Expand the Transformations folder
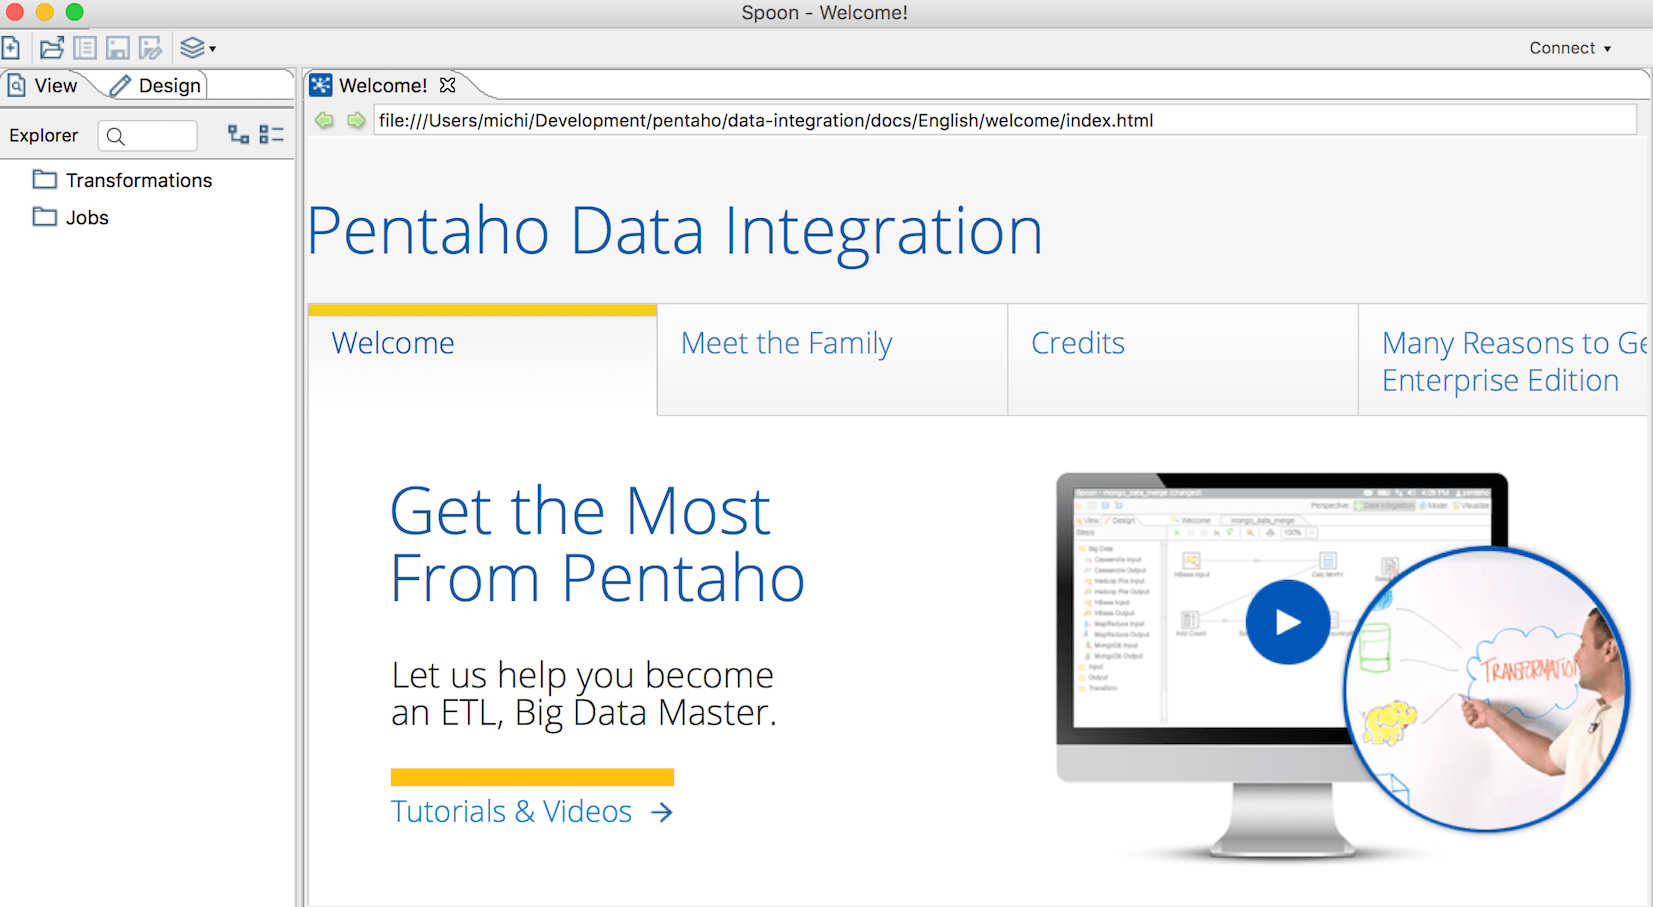Viewport: 1653px width, 907px height. 139,180
